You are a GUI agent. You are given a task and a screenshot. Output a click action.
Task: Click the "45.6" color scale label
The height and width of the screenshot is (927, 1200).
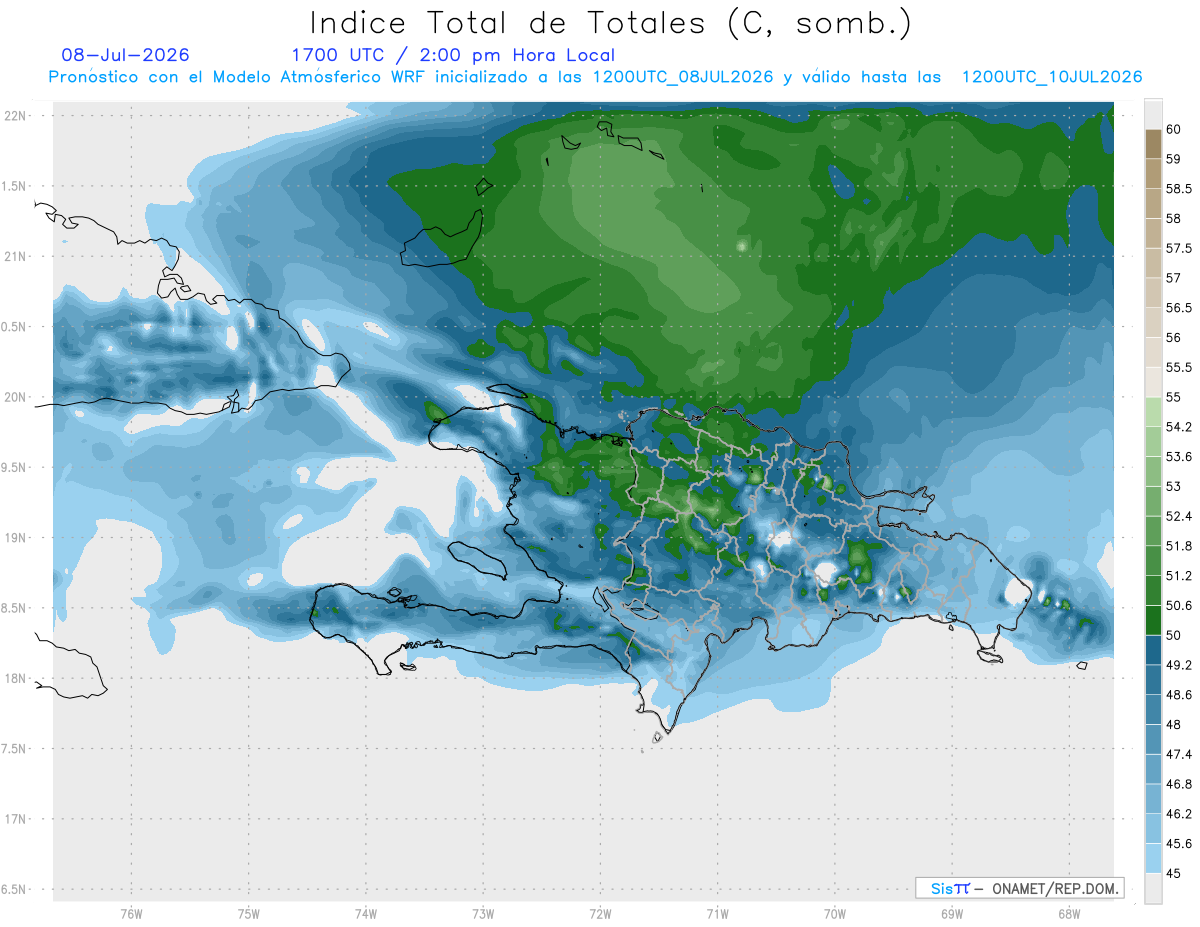(x=1178, y=844)
